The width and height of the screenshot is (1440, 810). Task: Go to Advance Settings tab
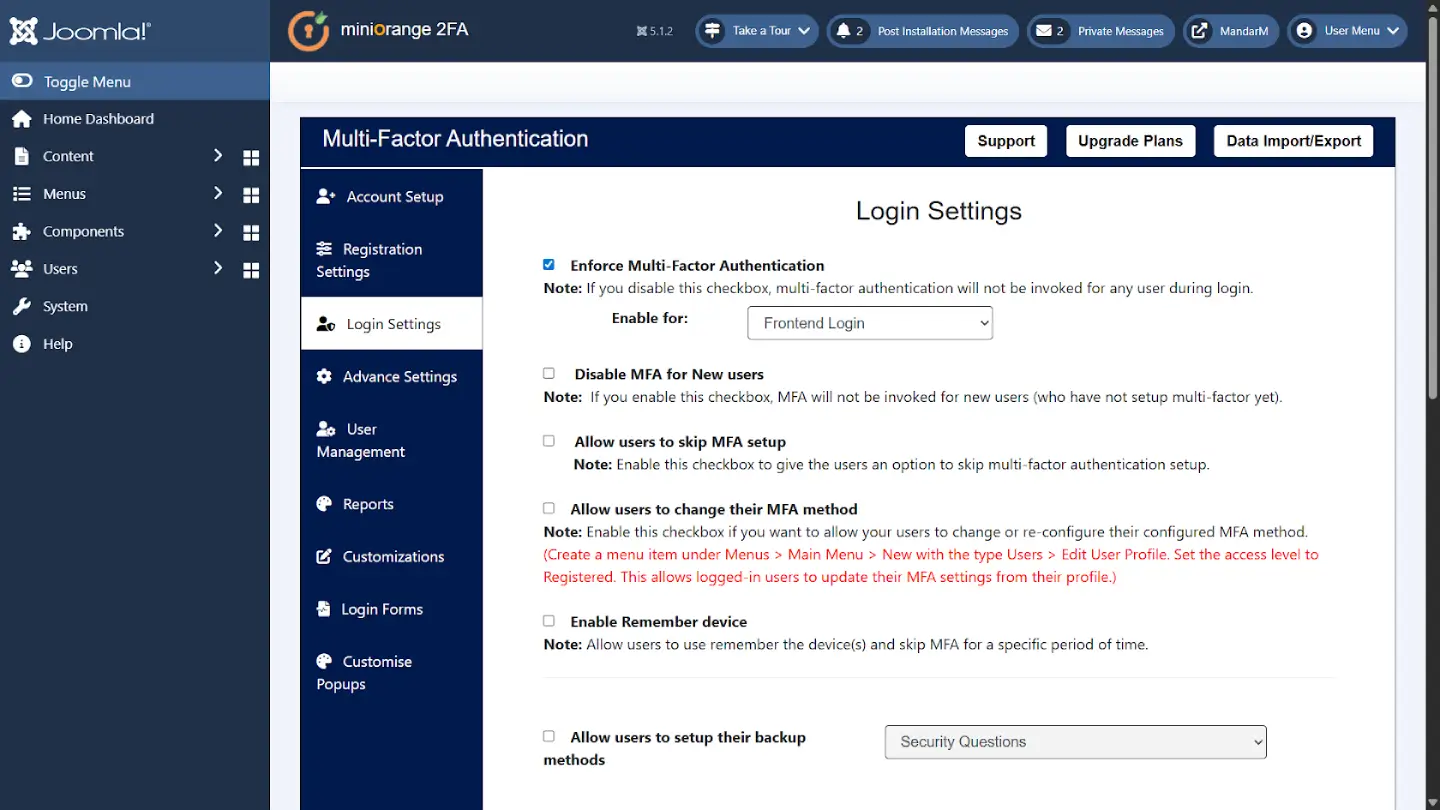coord(392,377)
